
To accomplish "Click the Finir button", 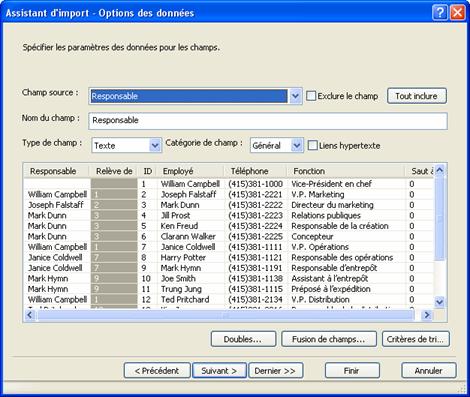I will (352, 371).
